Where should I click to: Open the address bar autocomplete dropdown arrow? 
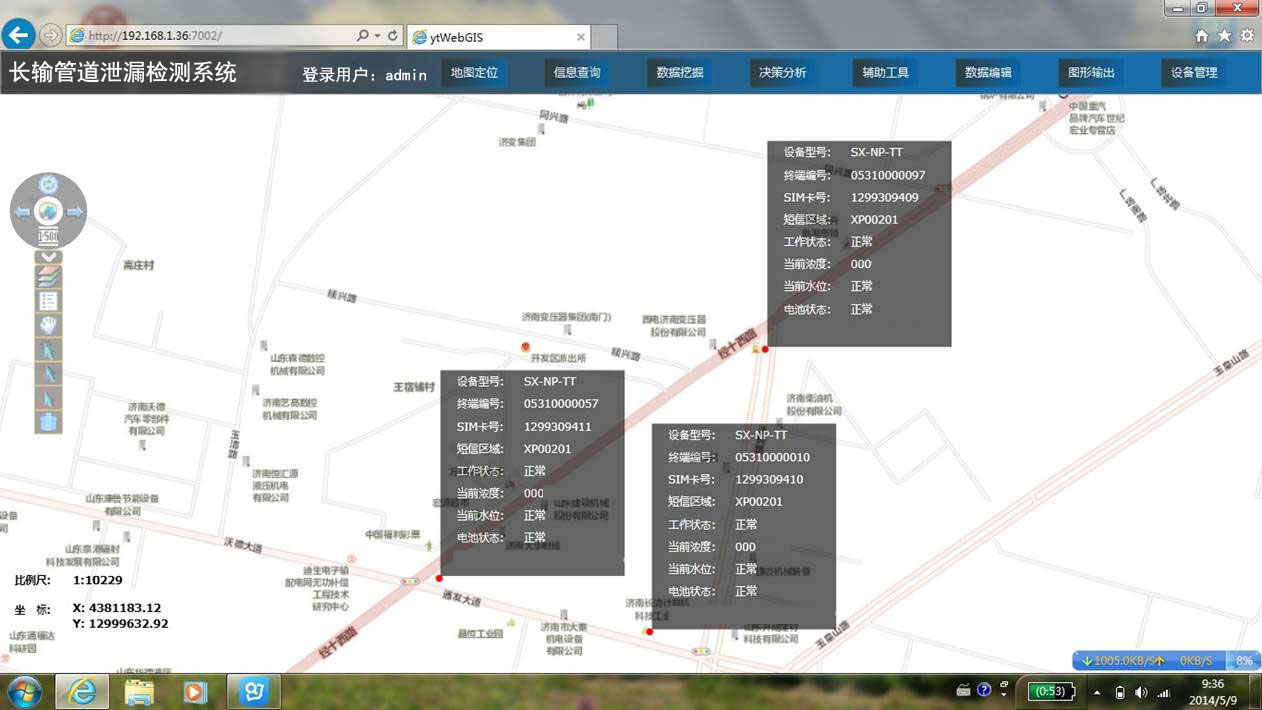377,36
